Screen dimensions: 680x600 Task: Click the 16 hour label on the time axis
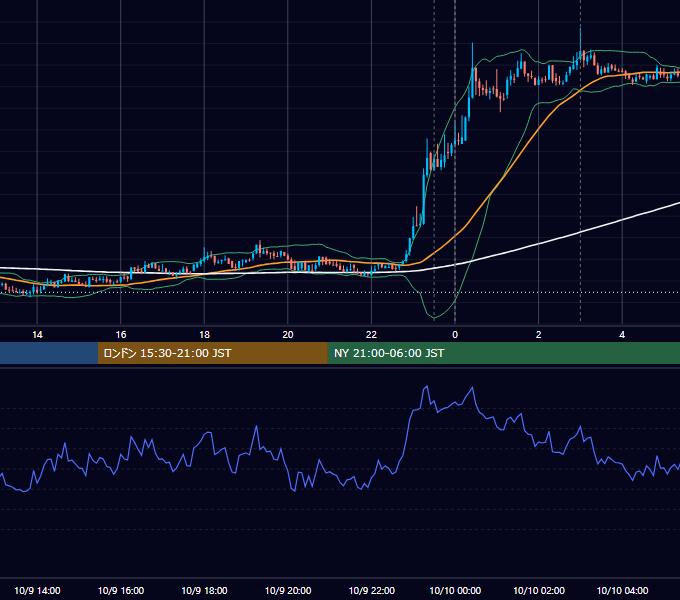[x=121, y=335]
